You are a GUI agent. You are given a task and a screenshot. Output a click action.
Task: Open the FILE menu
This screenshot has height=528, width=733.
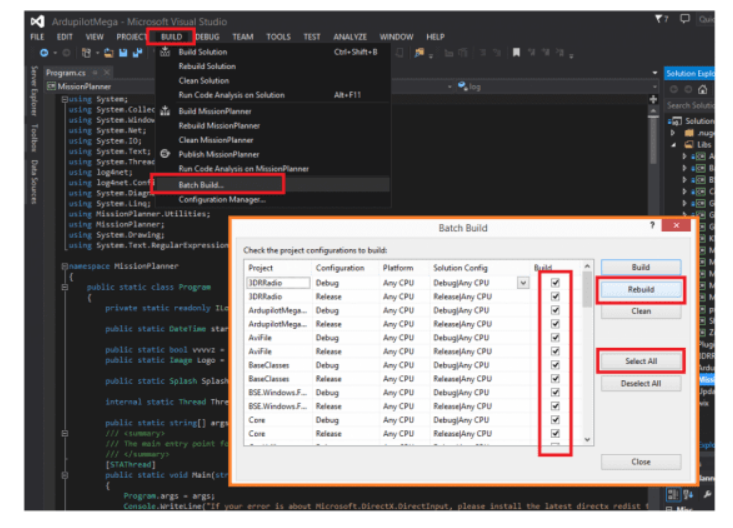tap(37, 36)
